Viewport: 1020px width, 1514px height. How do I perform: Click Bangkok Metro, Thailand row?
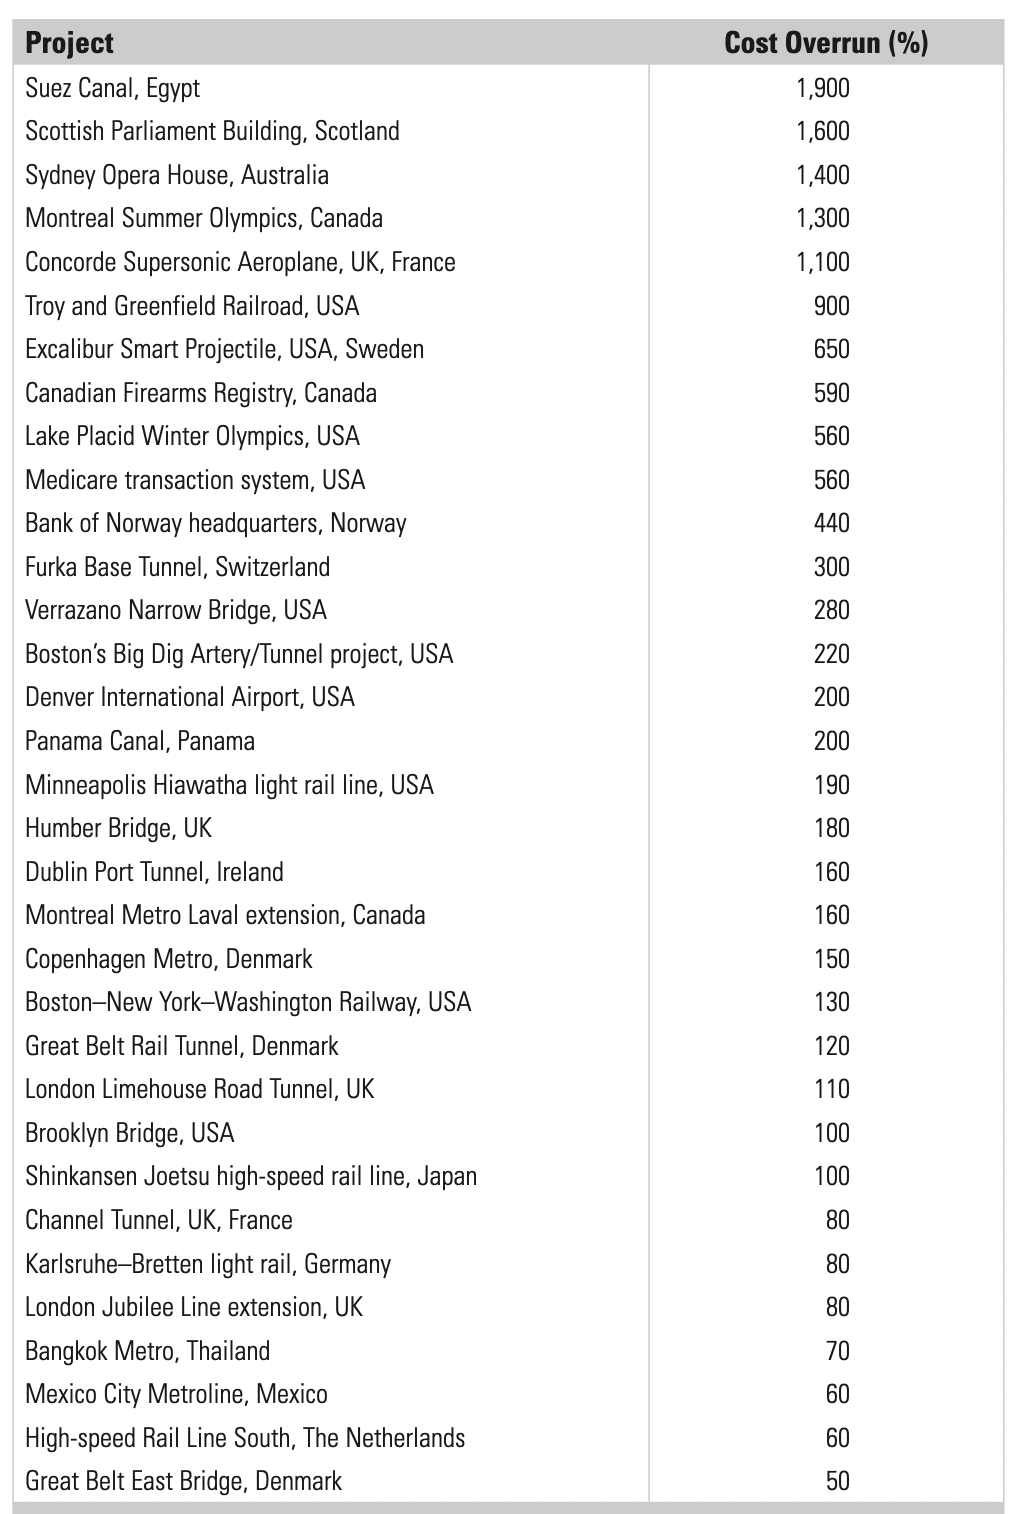(508, 1351)
